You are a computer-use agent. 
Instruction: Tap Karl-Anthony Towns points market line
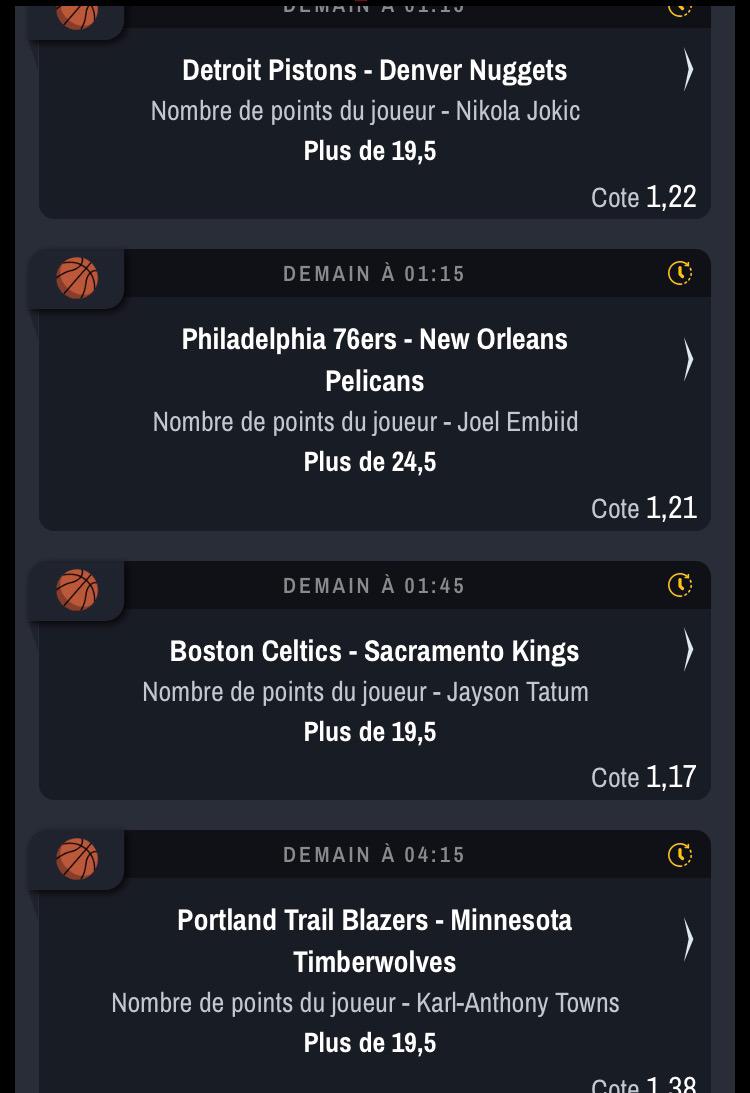click(365, 1002)
